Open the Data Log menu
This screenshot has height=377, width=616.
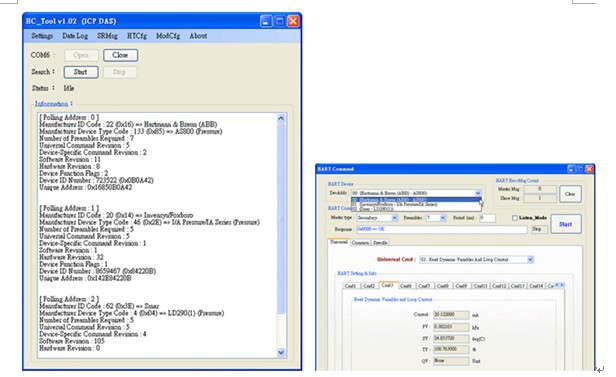coord(75,36)
